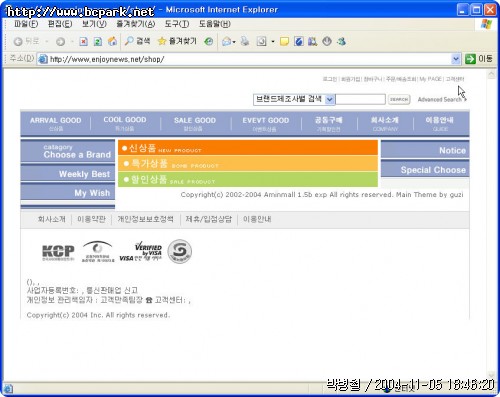The width and height of the screenshot is (500, 397).
Task: Open the company intro (회사소개) nav tab
Action: 385,123
